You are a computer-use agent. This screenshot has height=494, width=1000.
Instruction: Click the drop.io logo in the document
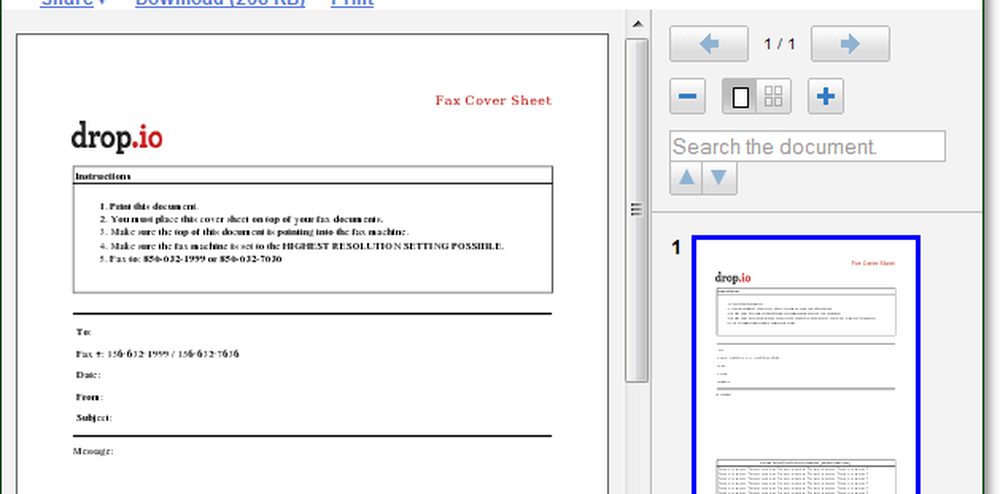tap(116, 137)
